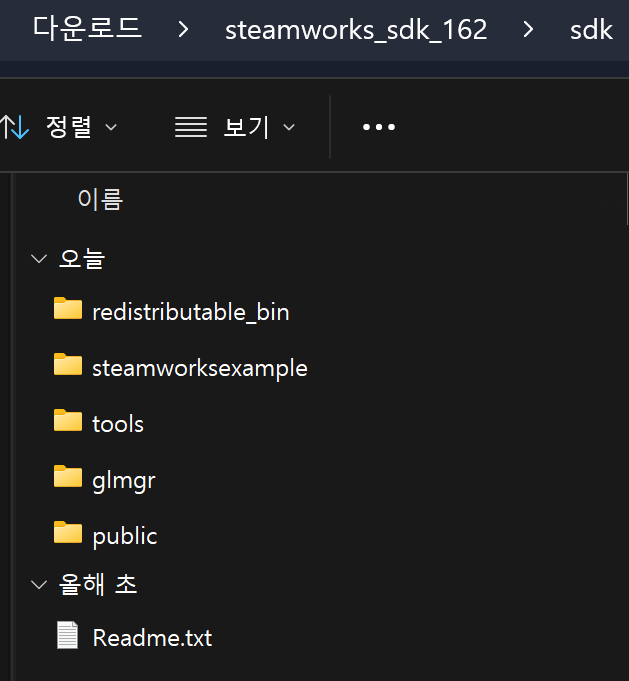Go to steamworks_sdk_162 breadcrumb
Image resolution: width=629 pixels, height=681 pixels.
[x=356, y=30]
